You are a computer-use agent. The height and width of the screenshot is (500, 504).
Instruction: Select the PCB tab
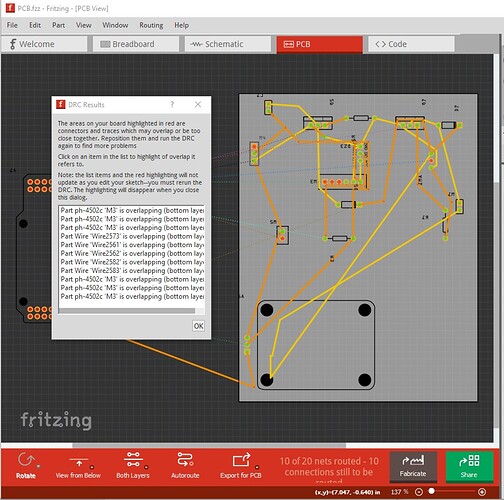pos(319,44)
